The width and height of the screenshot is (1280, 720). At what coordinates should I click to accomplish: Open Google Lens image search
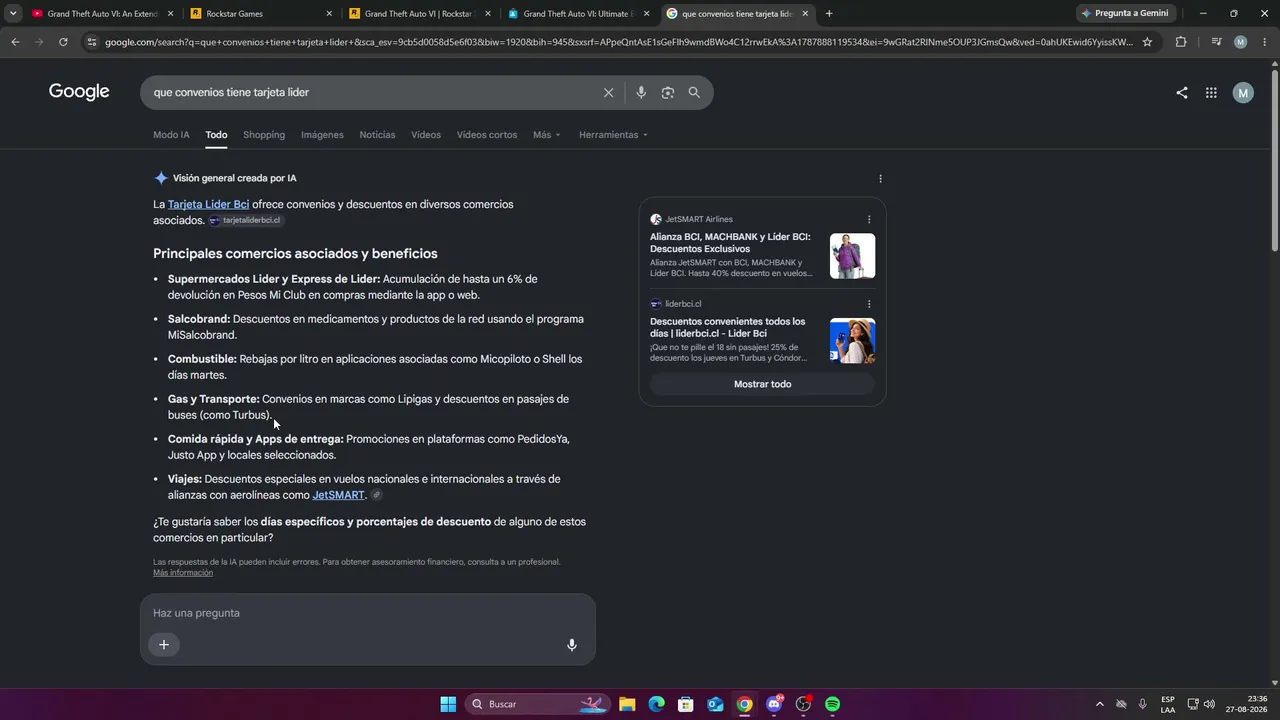coord(667,92)
